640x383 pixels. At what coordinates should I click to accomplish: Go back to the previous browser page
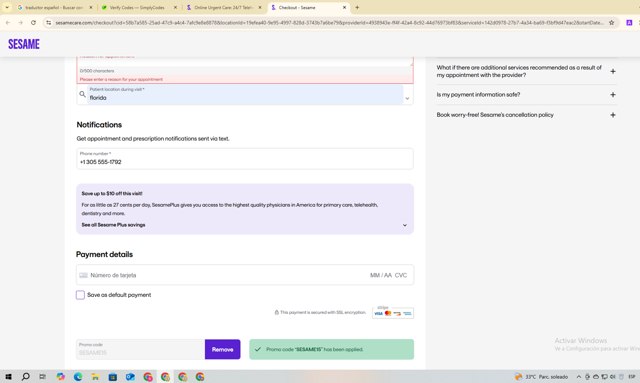click(8, 23)
